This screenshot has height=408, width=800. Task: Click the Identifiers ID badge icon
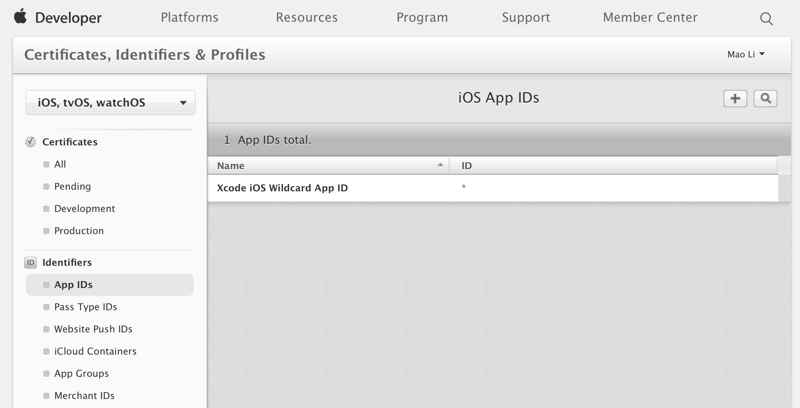point(30,262)
